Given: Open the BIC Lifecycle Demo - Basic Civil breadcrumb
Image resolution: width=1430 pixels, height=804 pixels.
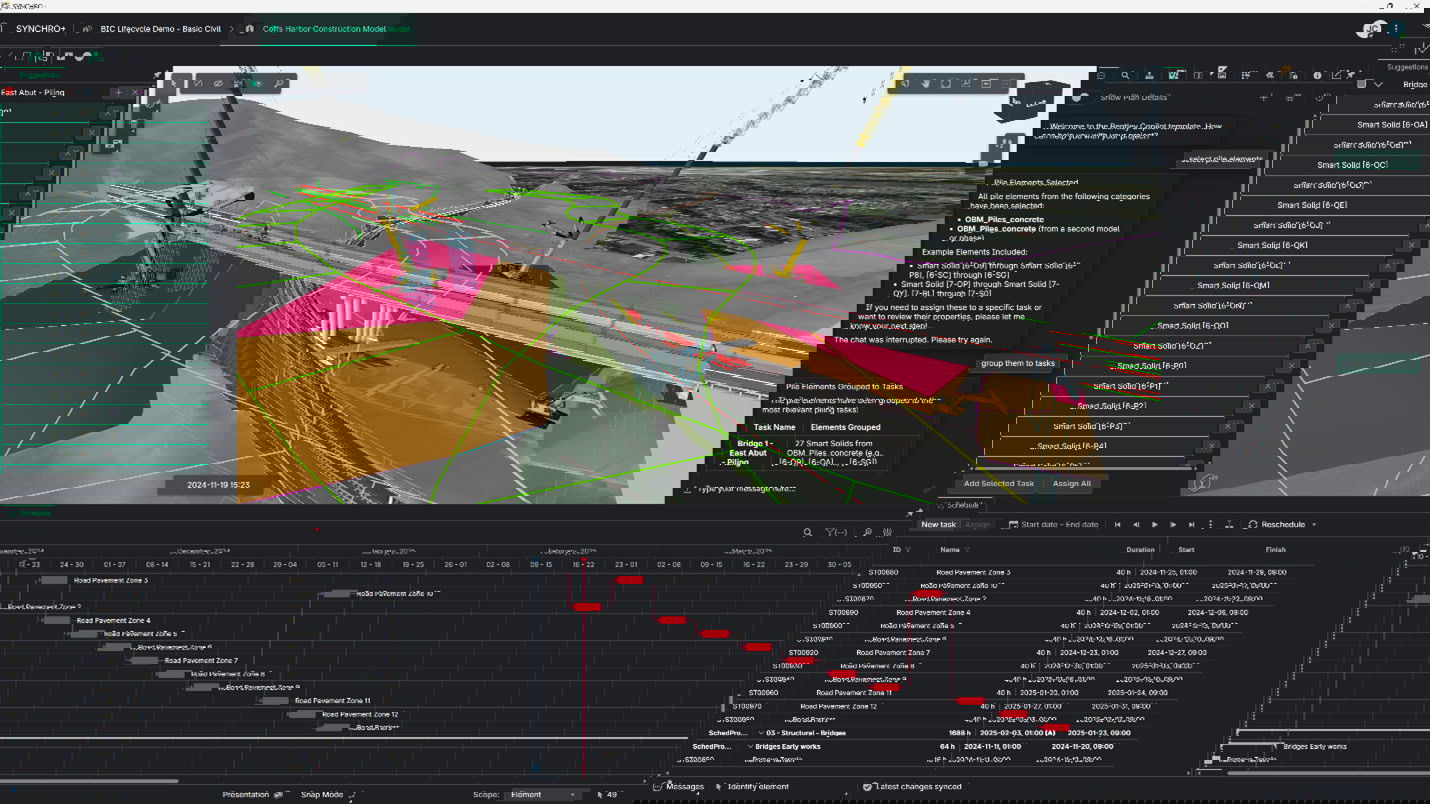Looking at the screenshot, I should point(160,29).
